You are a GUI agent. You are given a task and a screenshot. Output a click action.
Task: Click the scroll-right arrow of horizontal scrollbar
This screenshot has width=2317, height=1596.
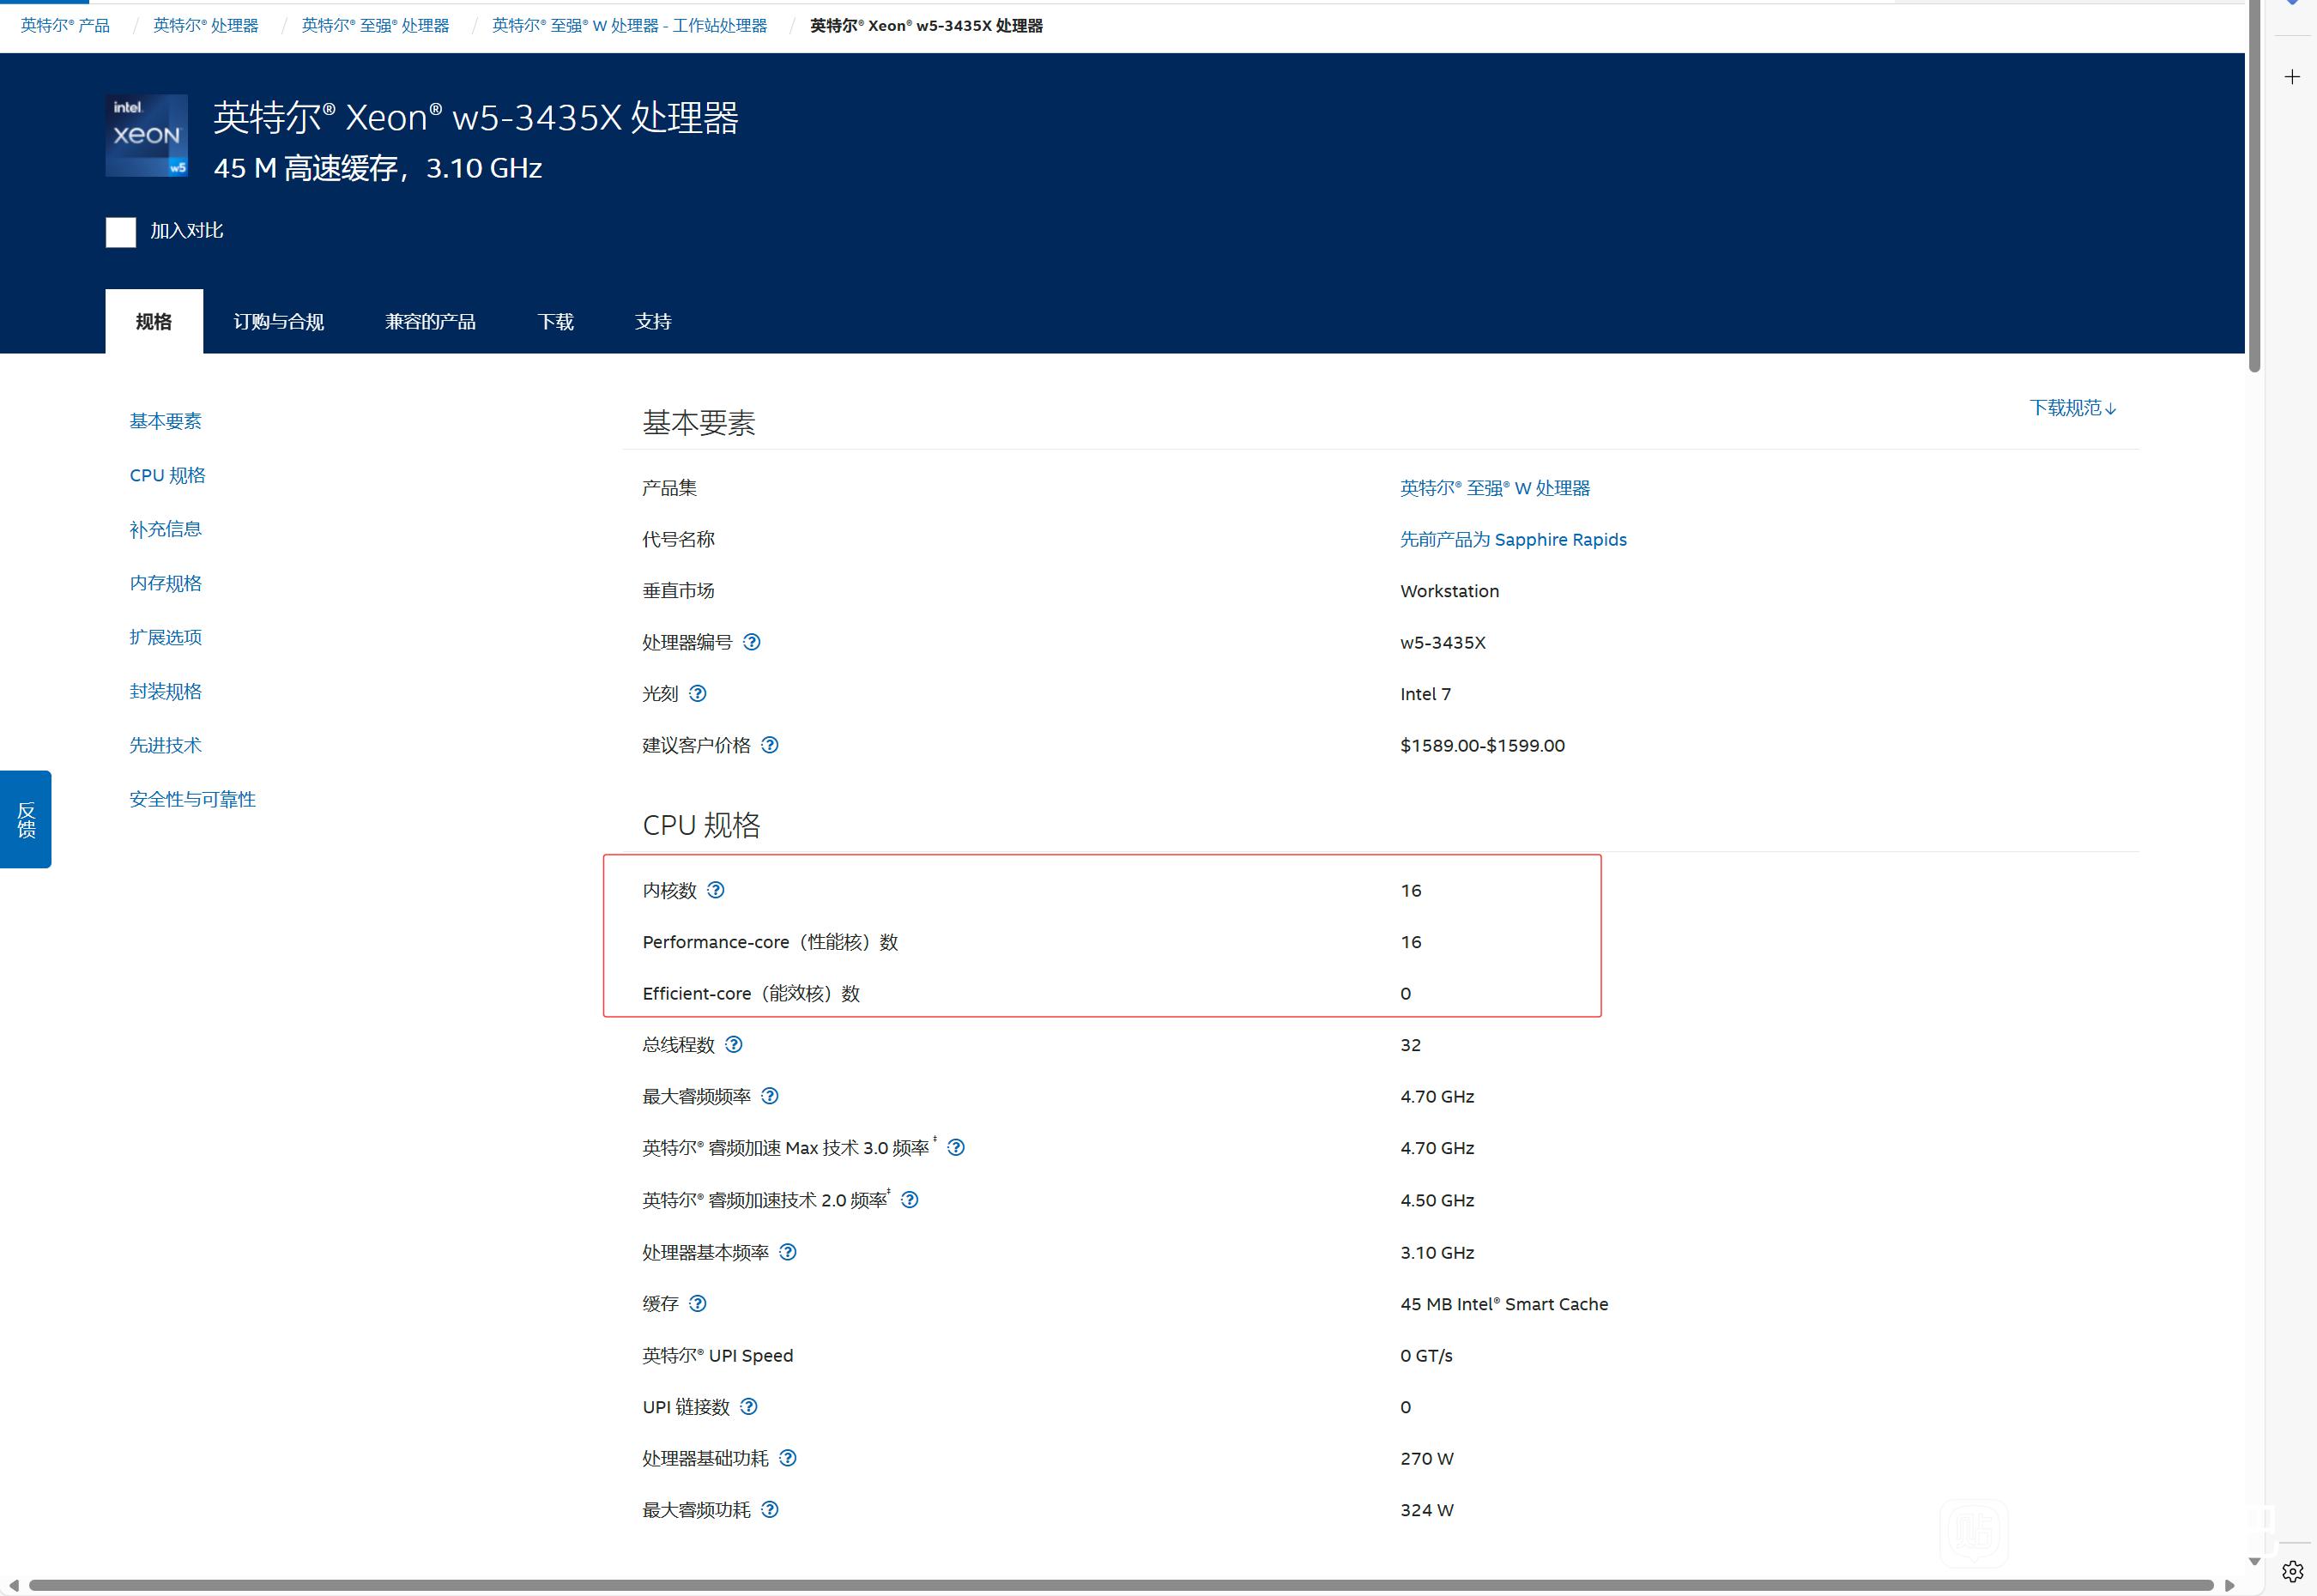coord(2229,1585)
